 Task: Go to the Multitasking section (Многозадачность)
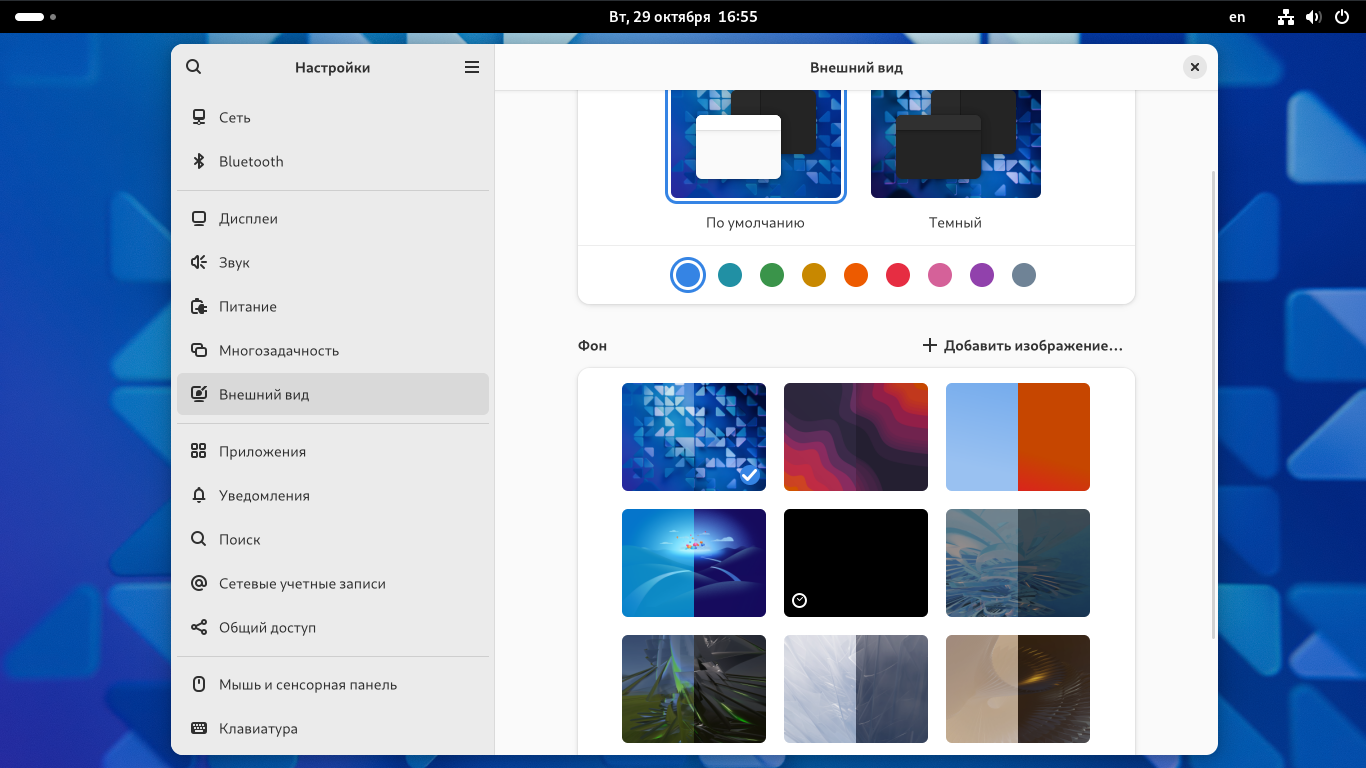pos(279,350)
